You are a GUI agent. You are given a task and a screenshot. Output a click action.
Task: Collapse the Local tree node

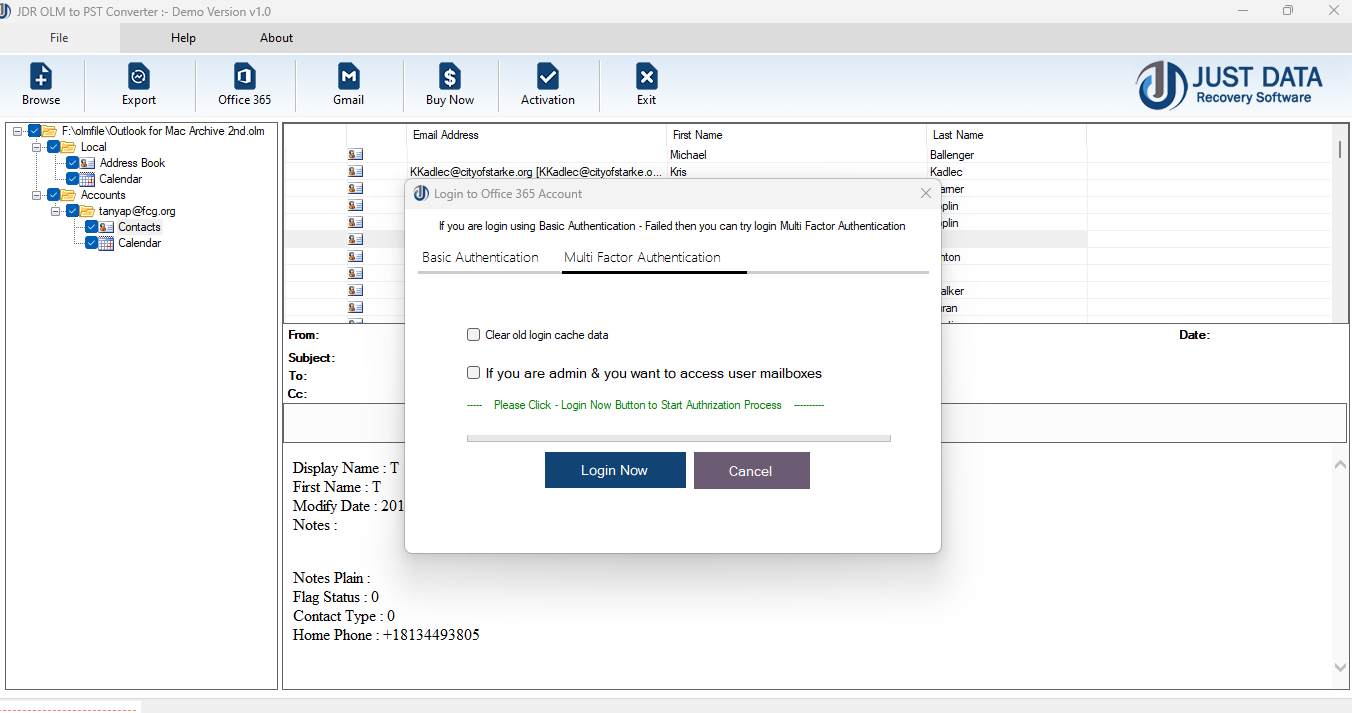click(37, 147)
